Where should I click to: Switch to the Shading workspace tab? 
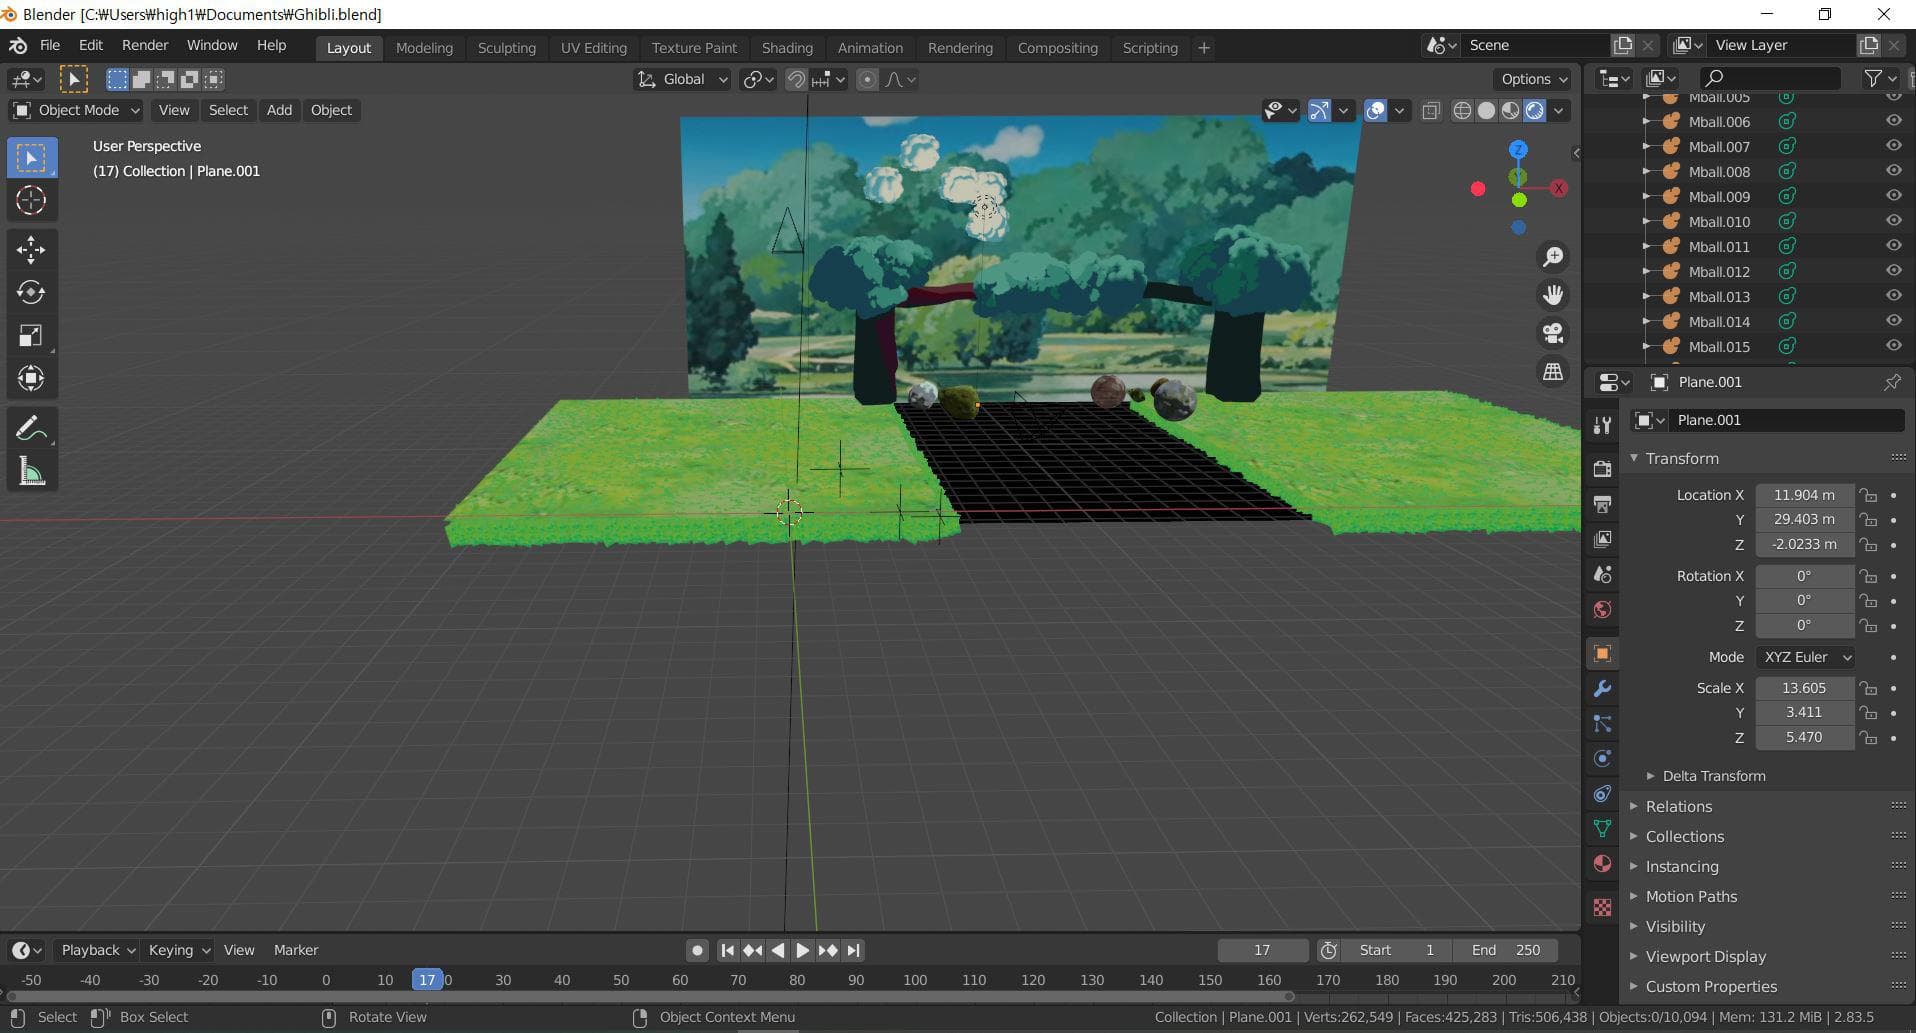click(787, 47)
